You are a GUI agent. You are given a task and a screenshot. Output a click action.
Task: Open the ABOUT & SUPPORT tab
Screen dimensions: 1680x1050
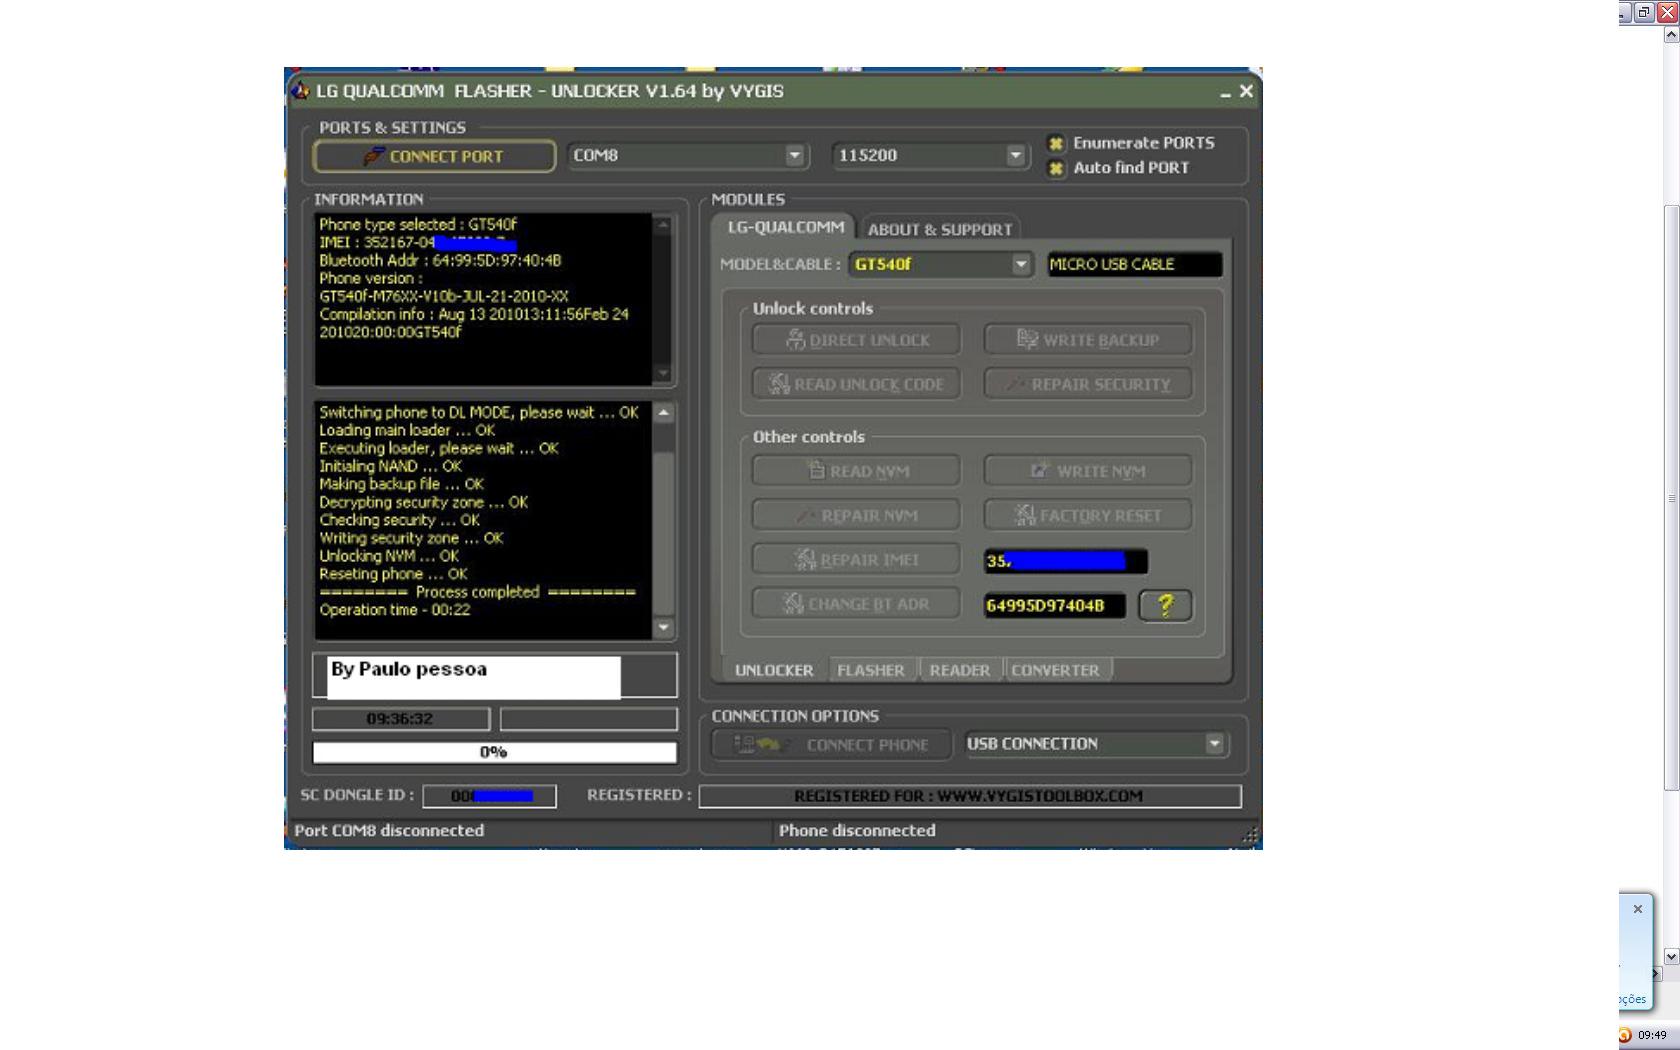pos(940,229)
